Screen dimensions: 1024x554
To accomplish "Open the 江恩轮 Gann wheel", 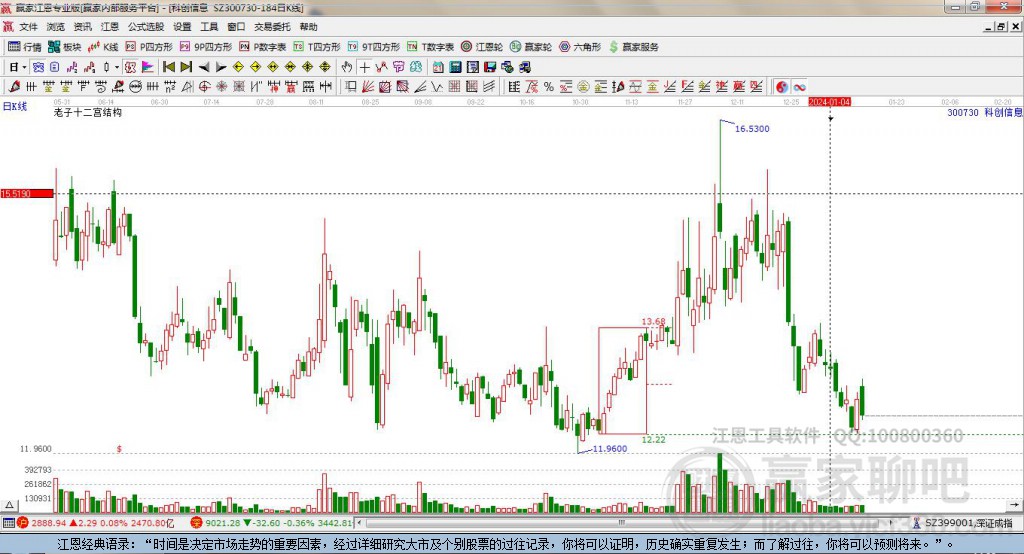I will coord(482,46).
